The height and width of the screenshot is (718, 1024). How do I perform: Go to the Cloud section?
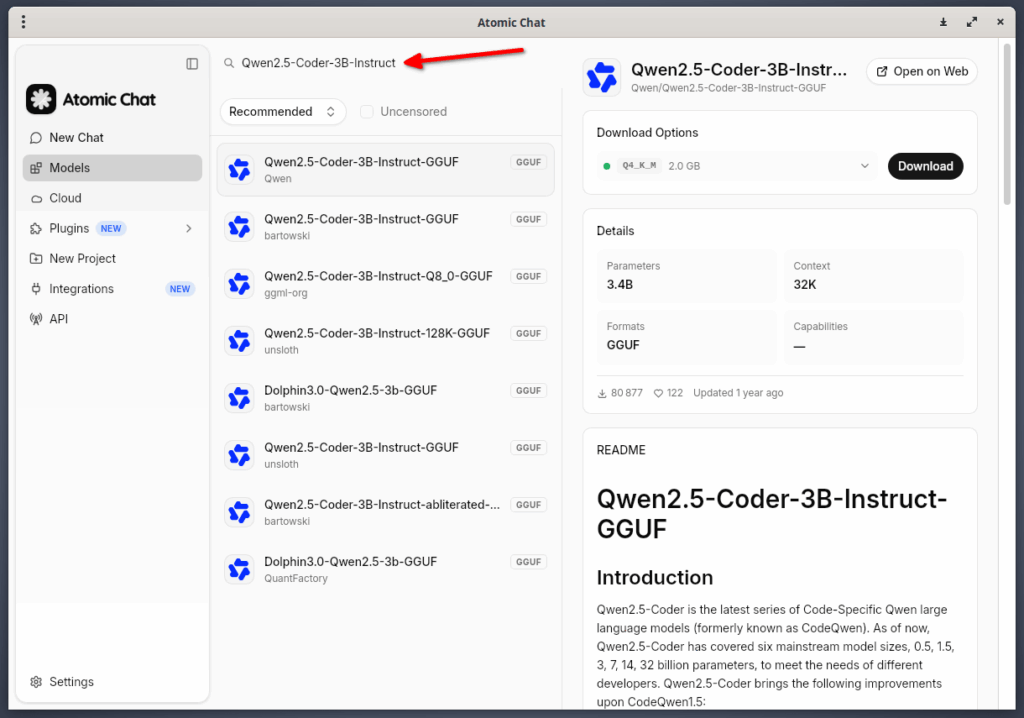pos(112,198)
